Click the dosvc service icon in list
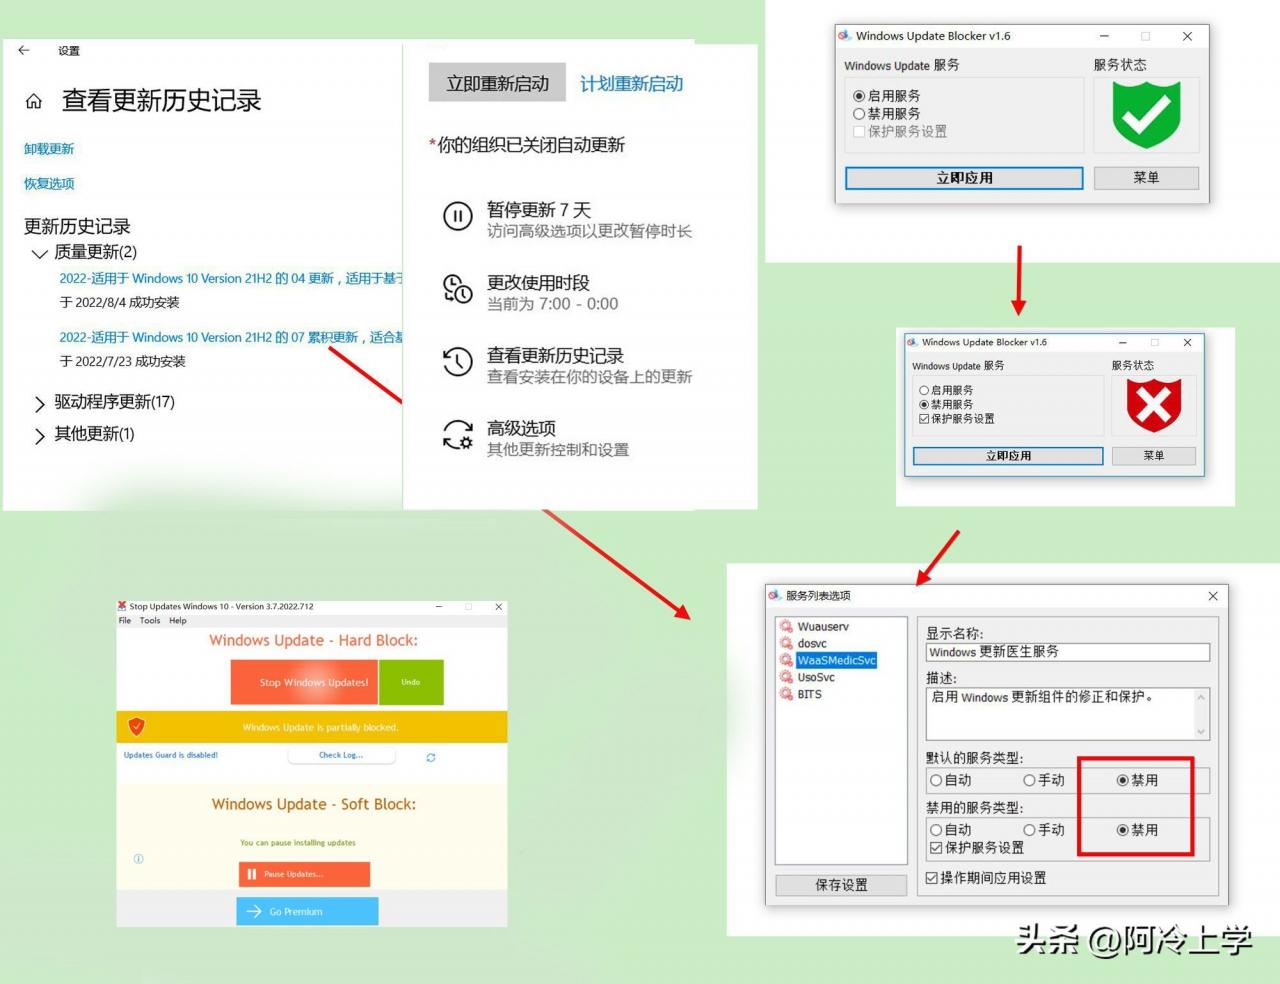Viewport: 1280px width, 984px height. pos(787,644)
